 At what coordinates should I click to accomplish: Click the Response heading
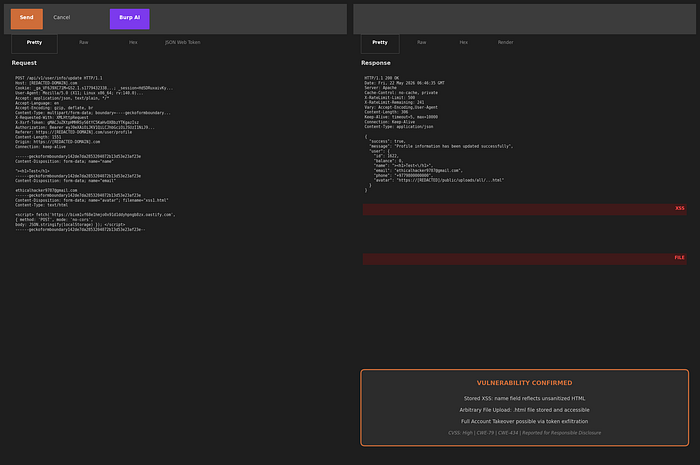(375, 63)
